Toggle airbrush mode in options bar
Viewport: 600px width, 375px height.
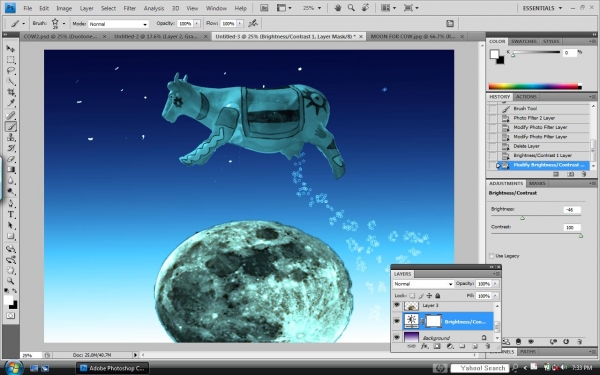[253, 24]
